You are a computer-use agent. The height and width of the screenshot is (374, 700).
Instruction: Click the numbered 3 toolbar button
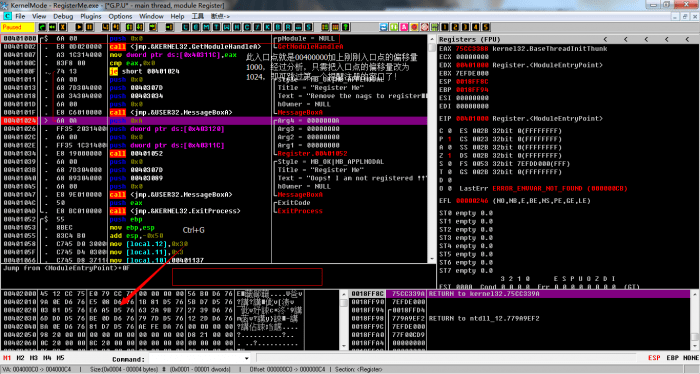pyautogui.click(x=466, y=27)
